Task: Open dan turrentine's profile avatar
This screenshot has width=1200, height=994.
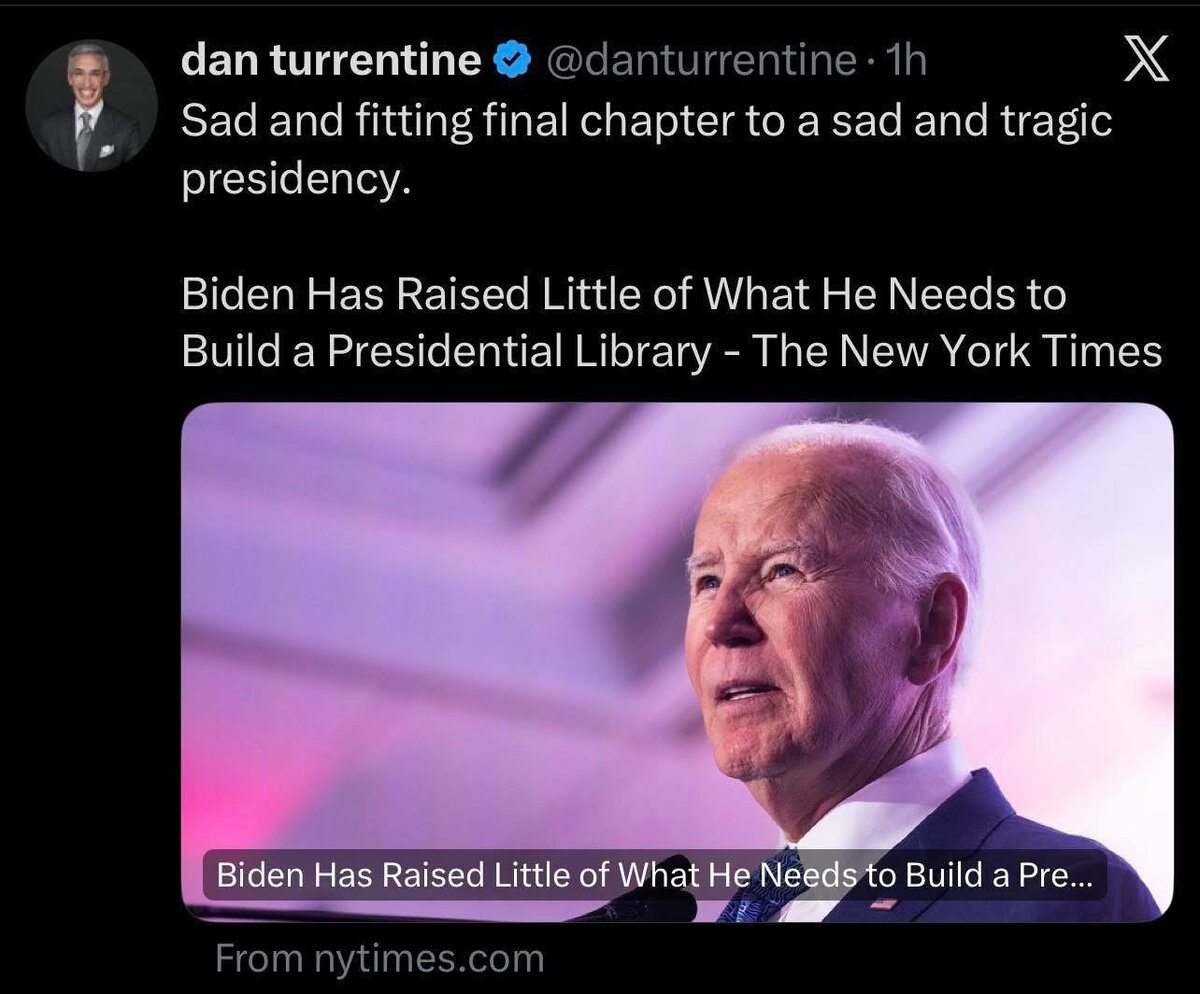Action: point(91,105)
